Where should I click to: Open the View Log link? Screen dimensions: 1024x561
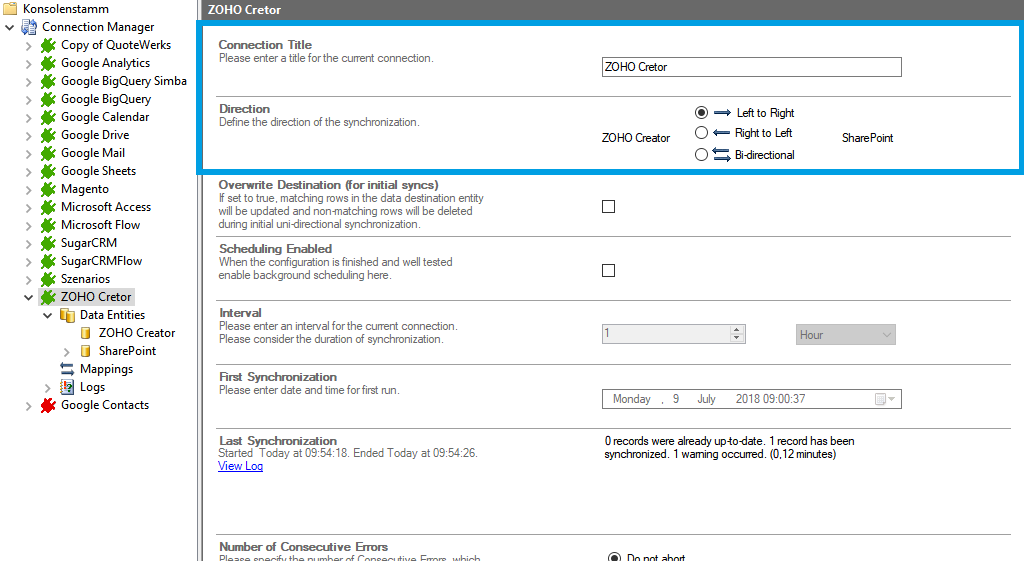pyautogui.click(x=240, y=466)
